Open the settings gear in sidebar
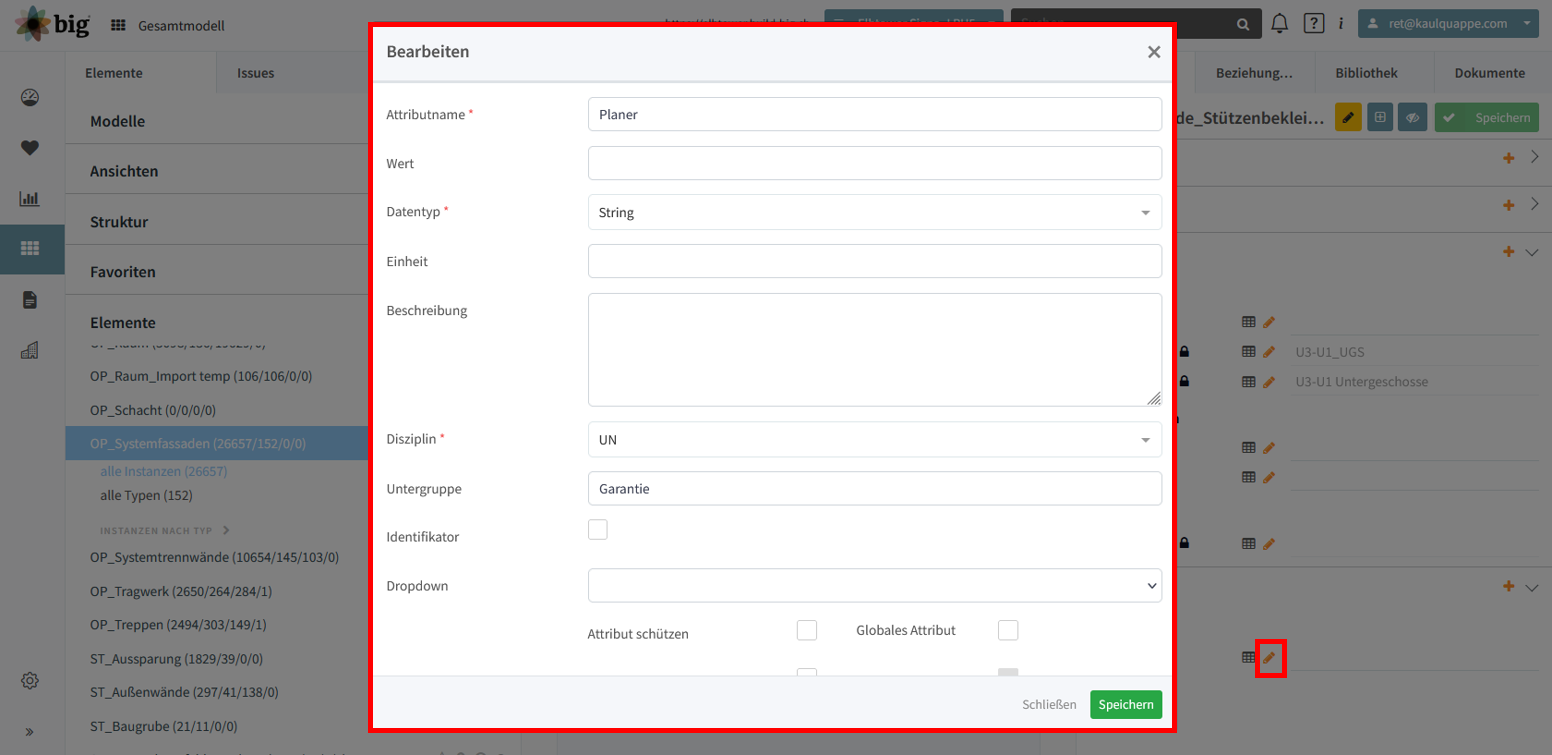The width and height of the screenshot is (1552, 755). 30,681
